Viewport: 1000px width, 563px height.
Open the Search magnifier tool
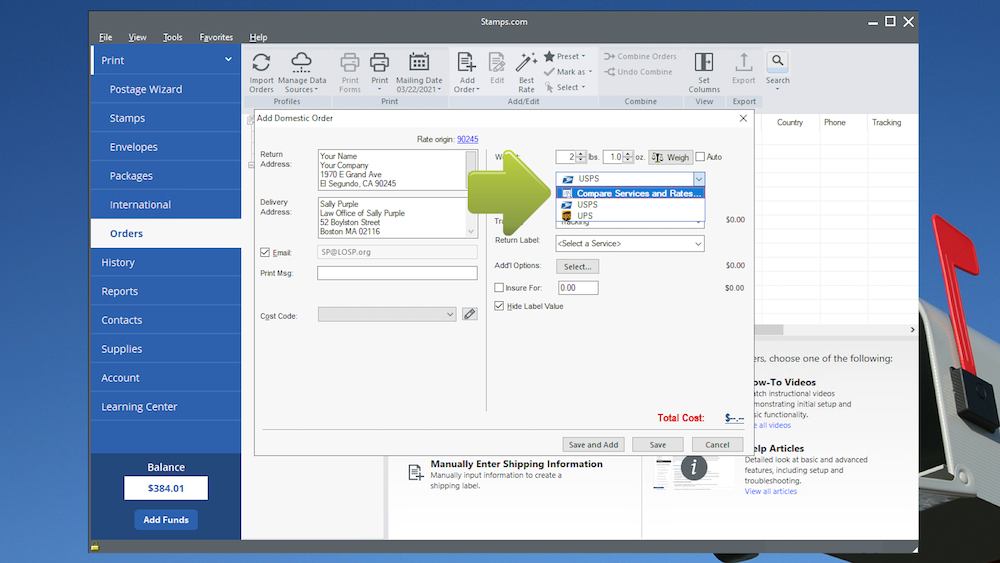click(777, 62)
